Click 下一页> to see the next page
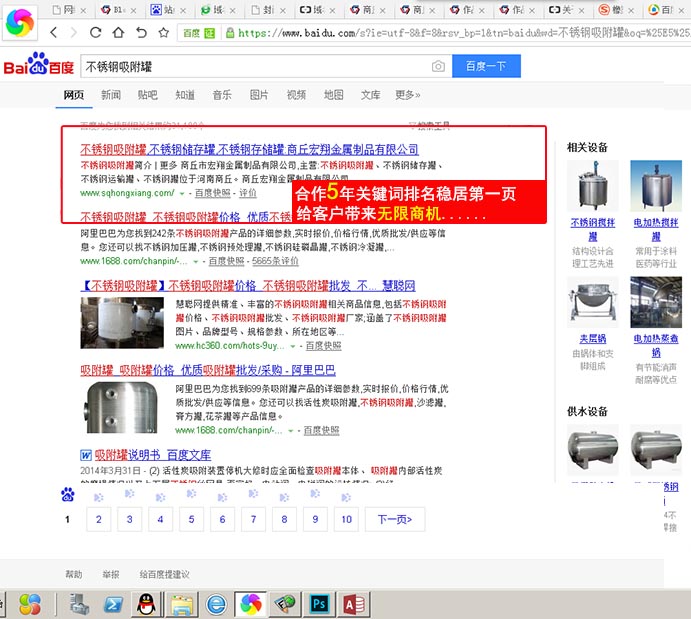Viewport: 691px width, 619px height. (395, 519)
